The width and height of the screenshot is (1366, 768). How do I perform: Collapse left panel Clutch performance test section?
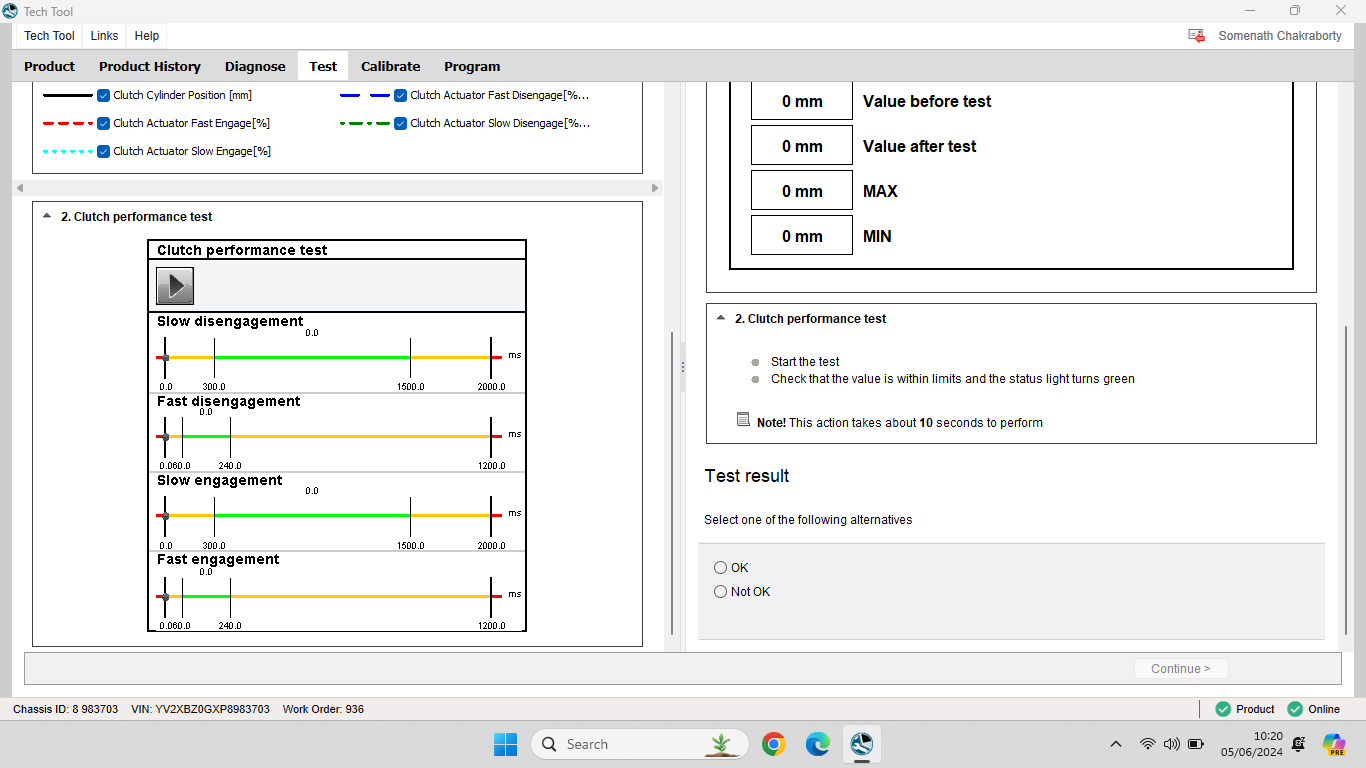point(47,216)
